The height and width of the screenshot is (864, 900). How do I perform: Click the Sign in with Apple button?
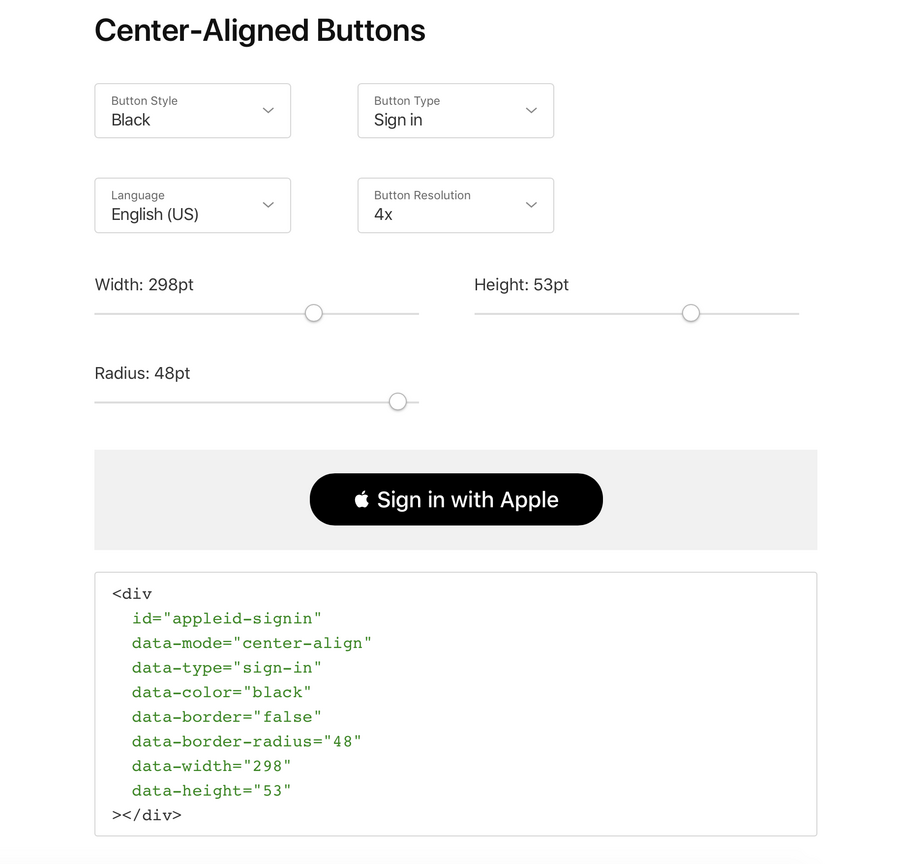click(456, 499)
